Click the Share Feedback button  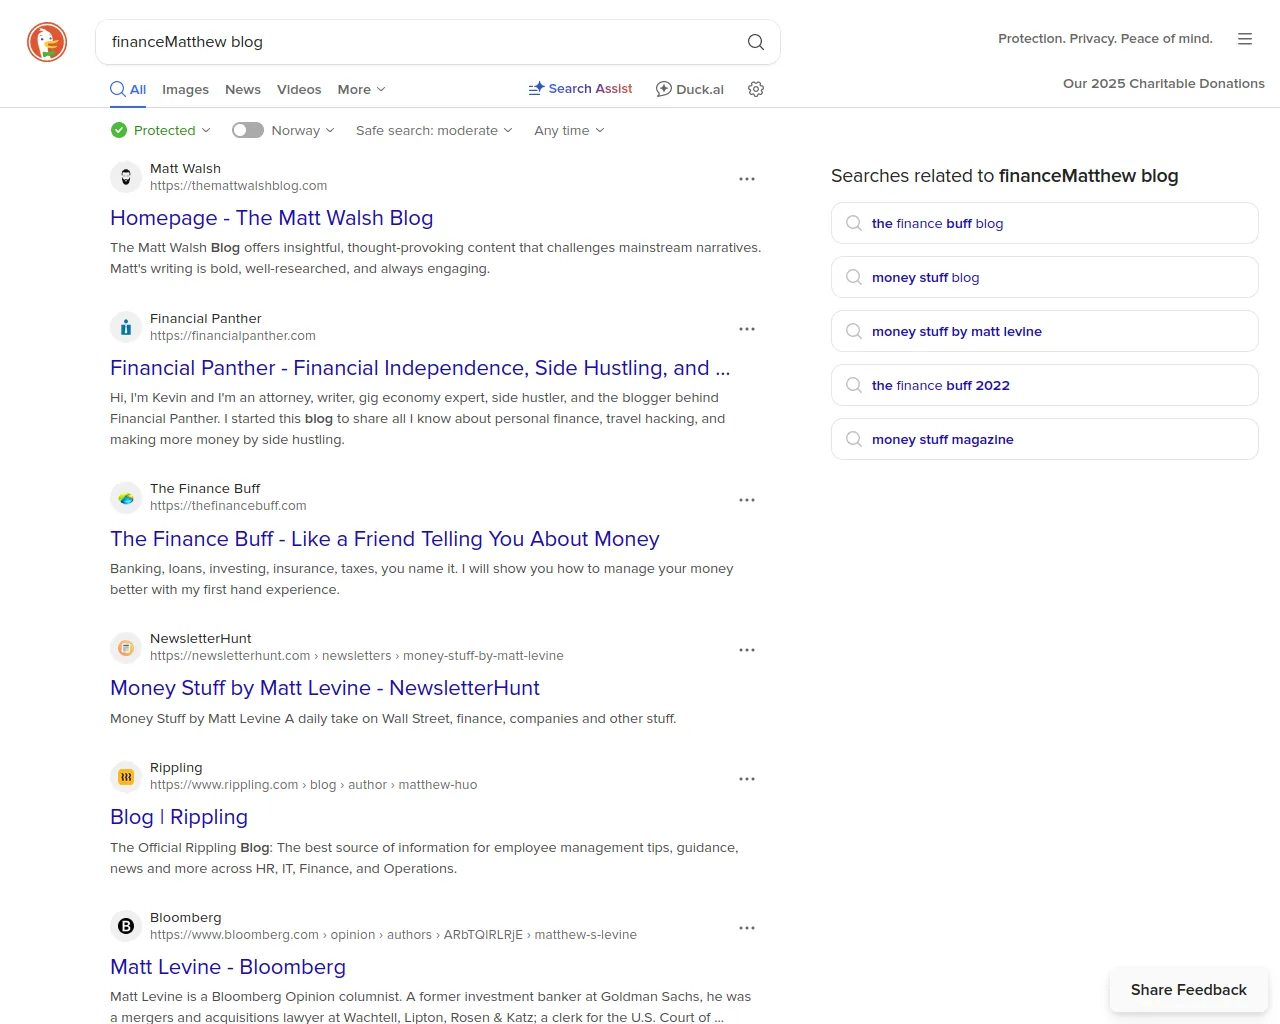pyautogui.click(x=1189, y=990)
